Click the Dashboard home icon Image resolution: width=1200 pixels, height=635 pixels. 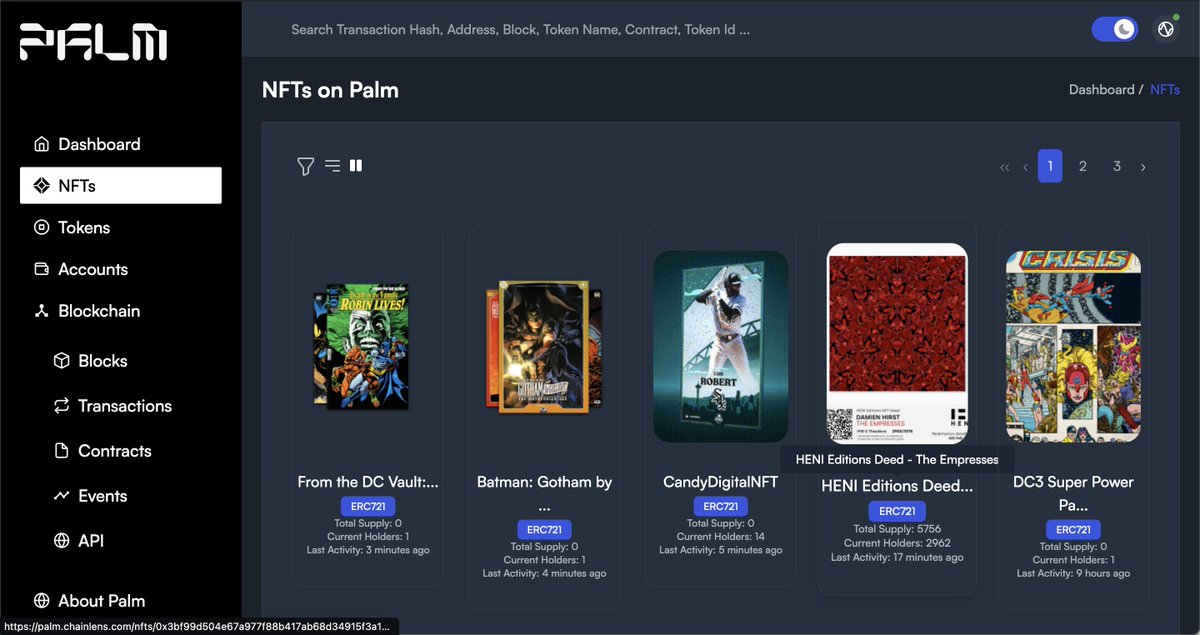[x=41, y=144]
